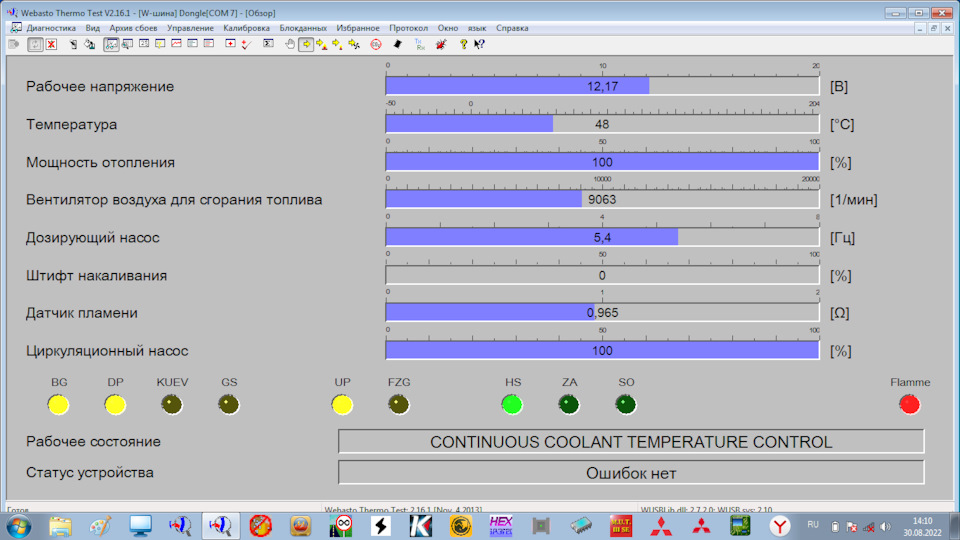
Task: Click the [1/мин] unit label
Action: (x=853, y=200)
